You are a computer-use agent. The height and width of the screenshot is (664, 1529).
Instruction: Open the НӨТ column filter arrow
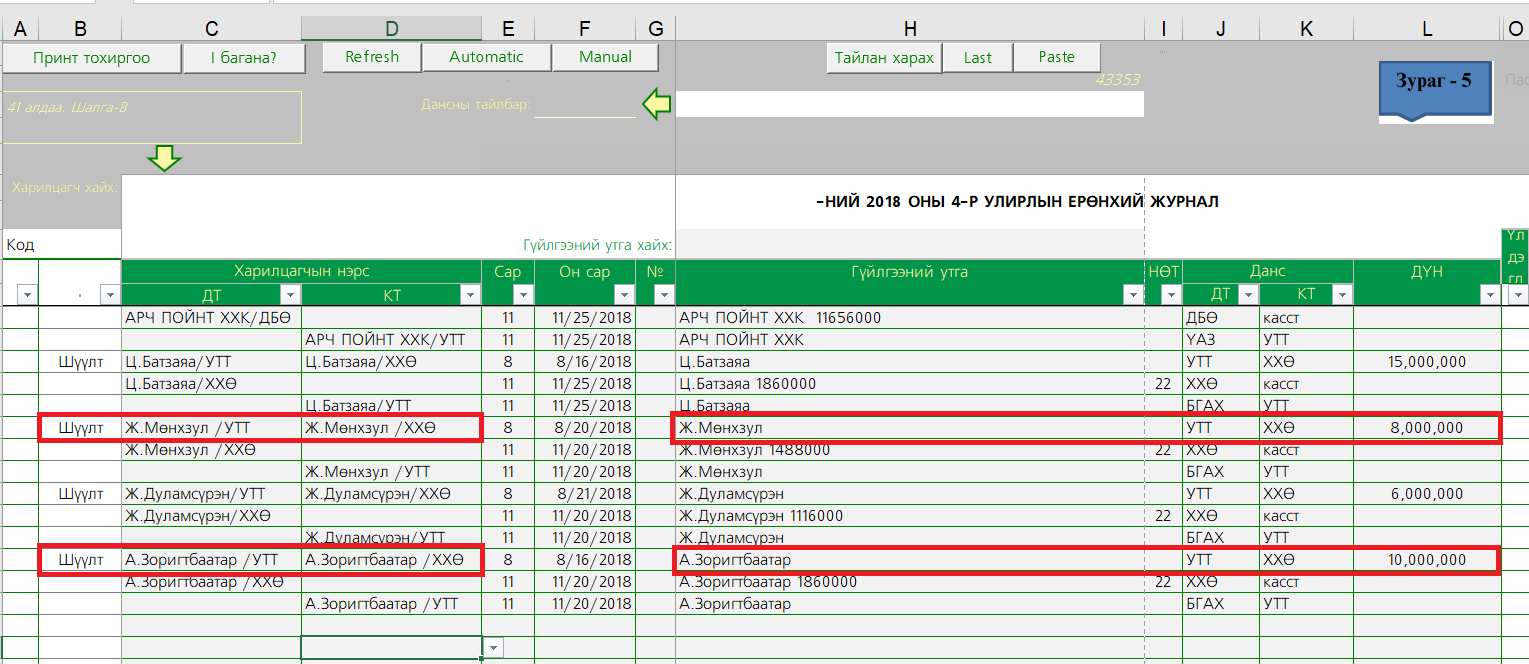(1170, 294)
